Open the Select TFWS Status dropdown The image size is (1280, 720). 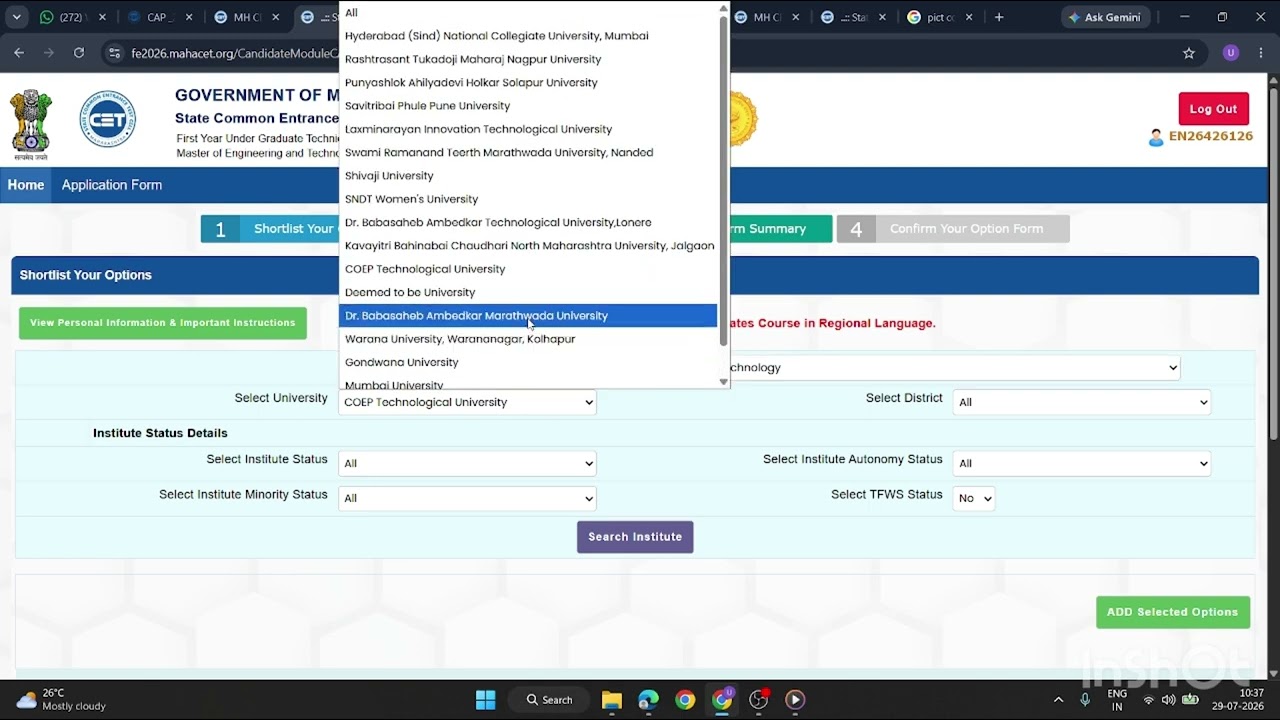pyautogui.click(x=973, y=498)
